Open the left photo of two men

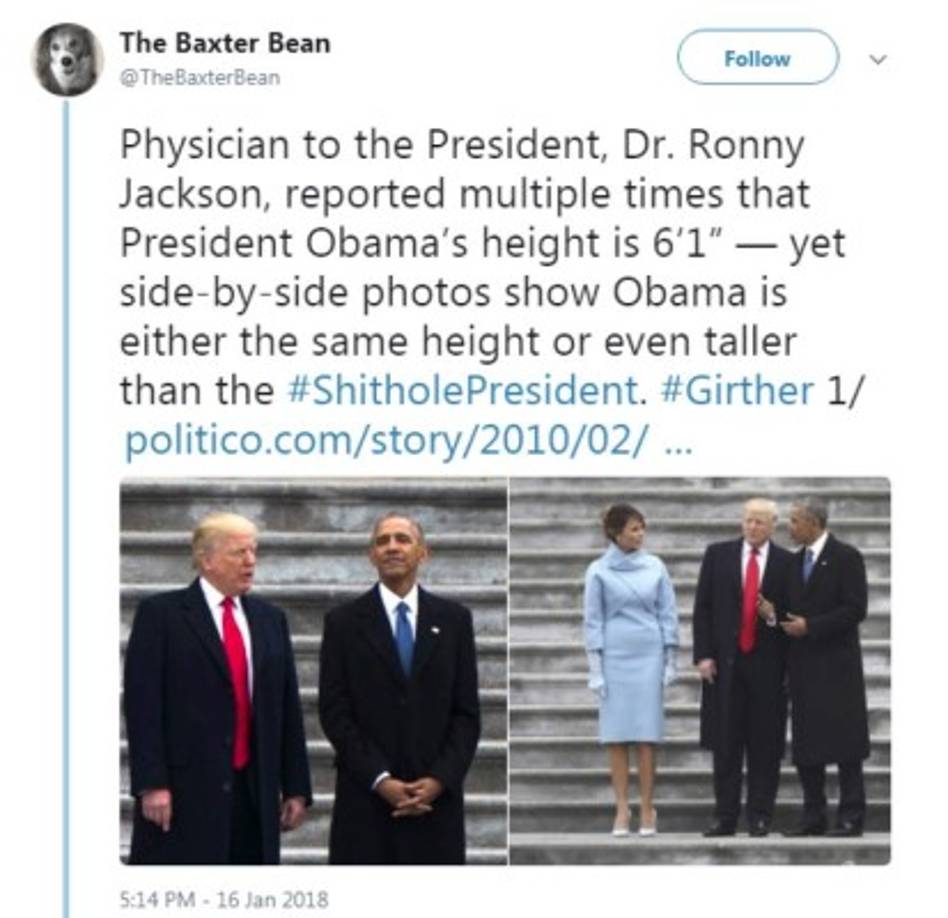coord(313,671)
